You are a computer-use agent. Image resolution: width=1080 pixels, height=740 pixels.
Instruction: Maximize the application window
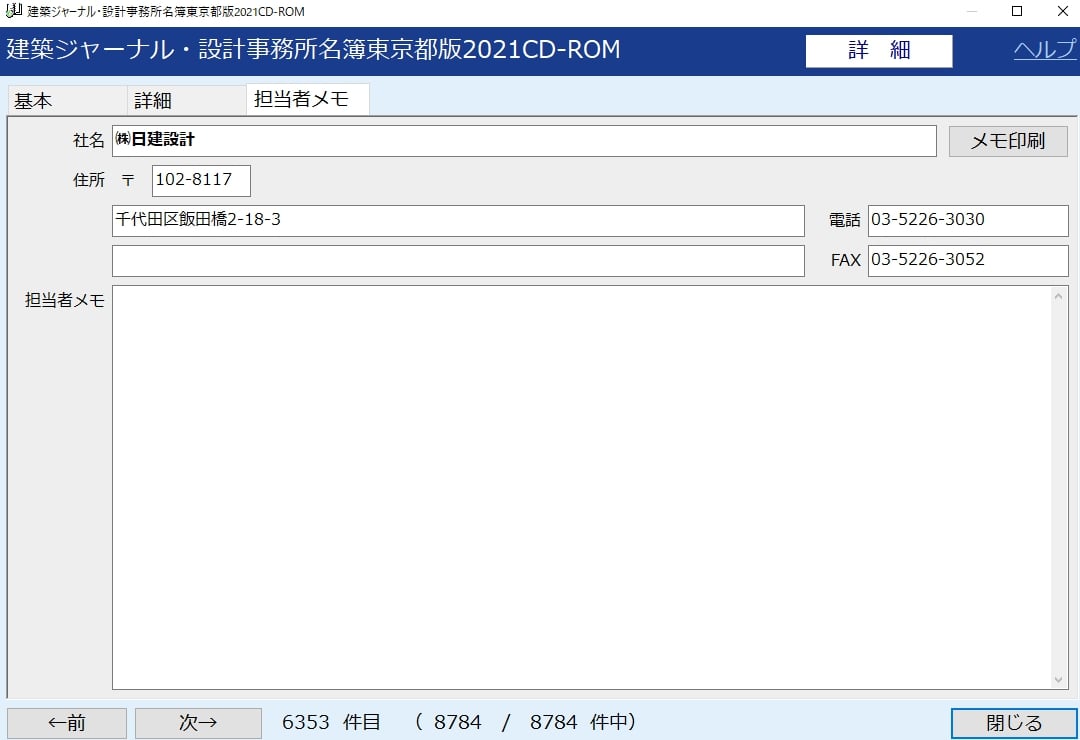click(x=1017, y=12)
